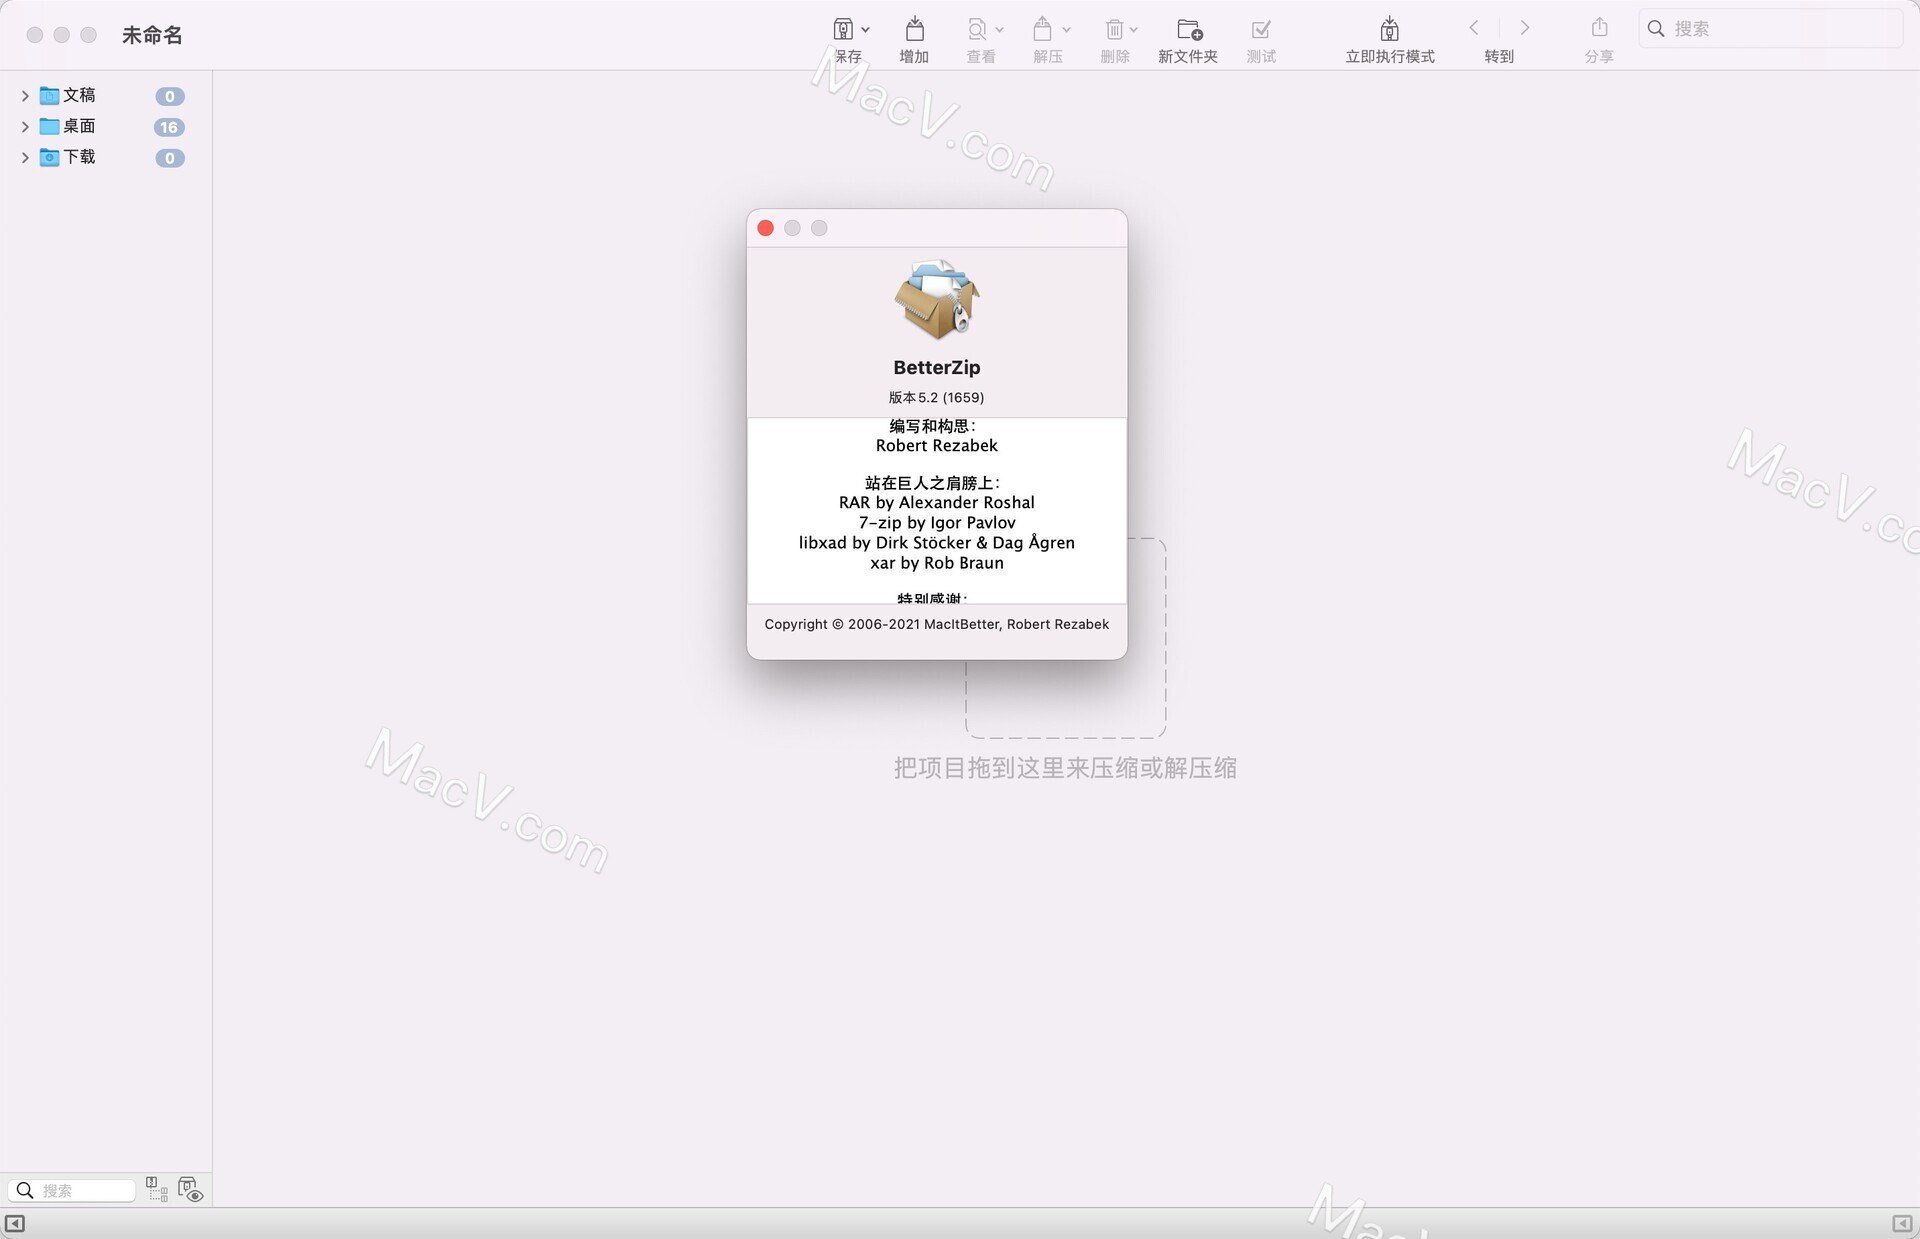Open the View (查看) dropdown arrow
Viewport: 1920px width, 1239px height.
coord(999,30)
